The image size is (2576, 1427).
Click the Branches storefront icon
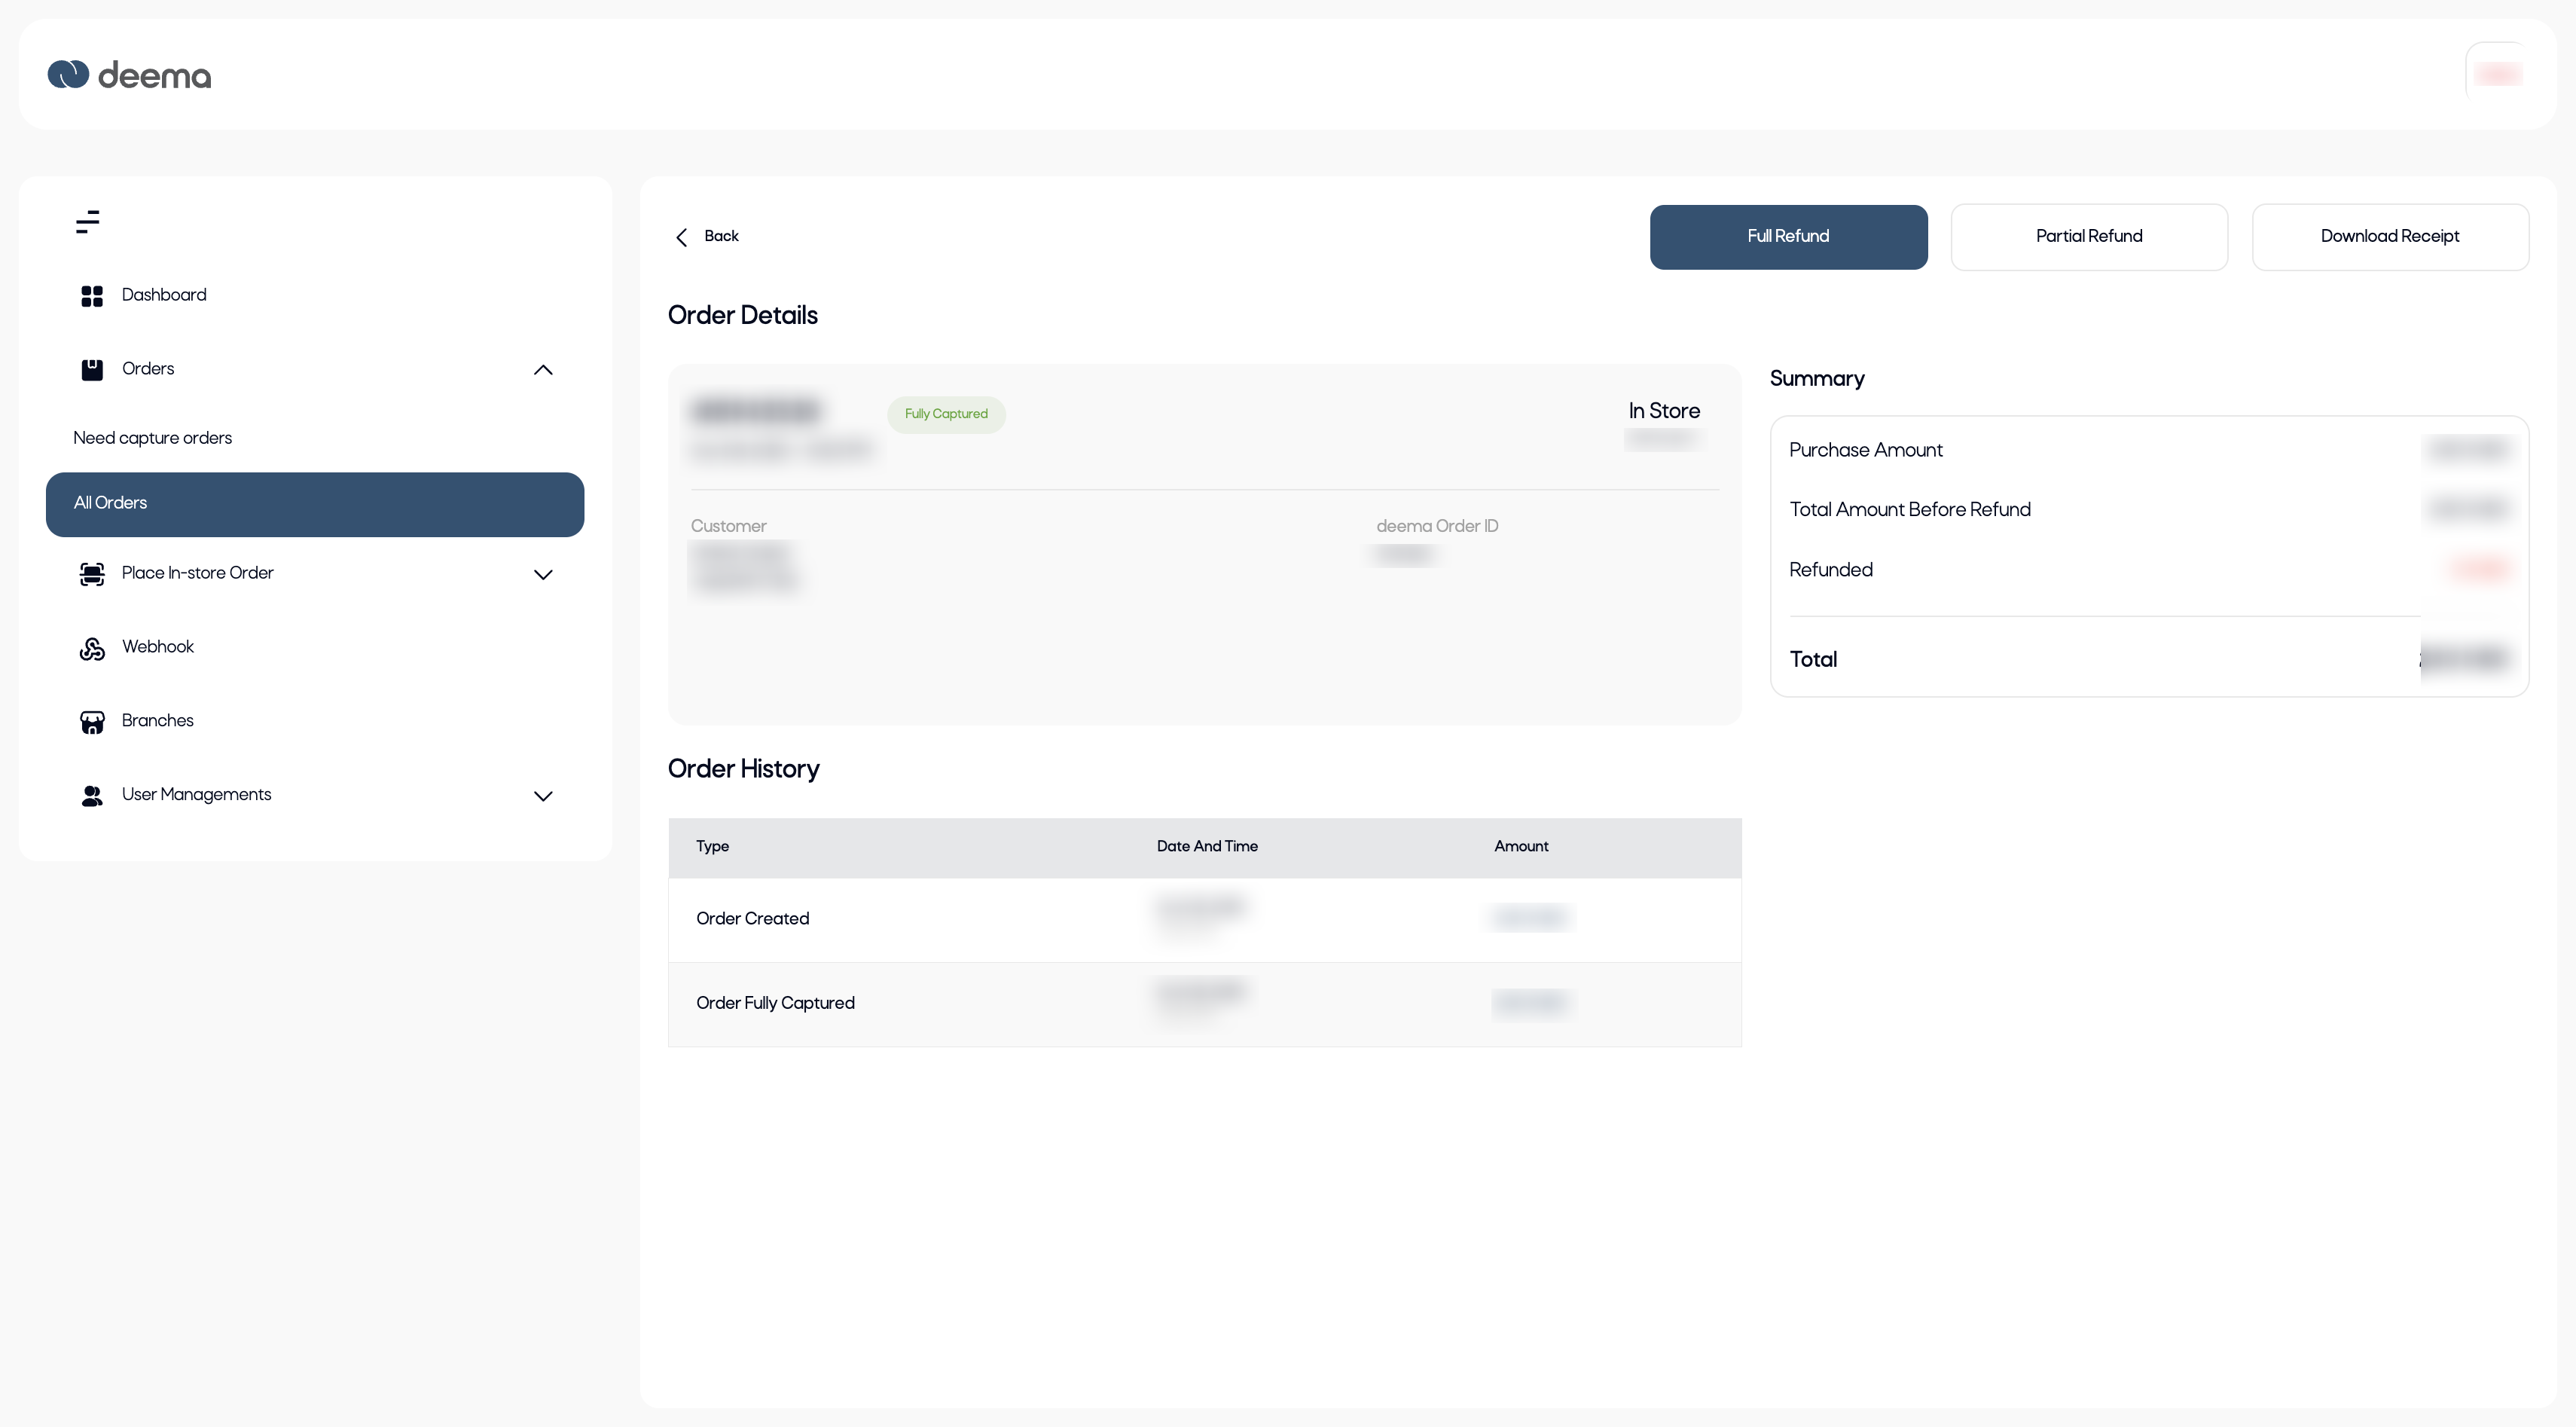(92, 722)
